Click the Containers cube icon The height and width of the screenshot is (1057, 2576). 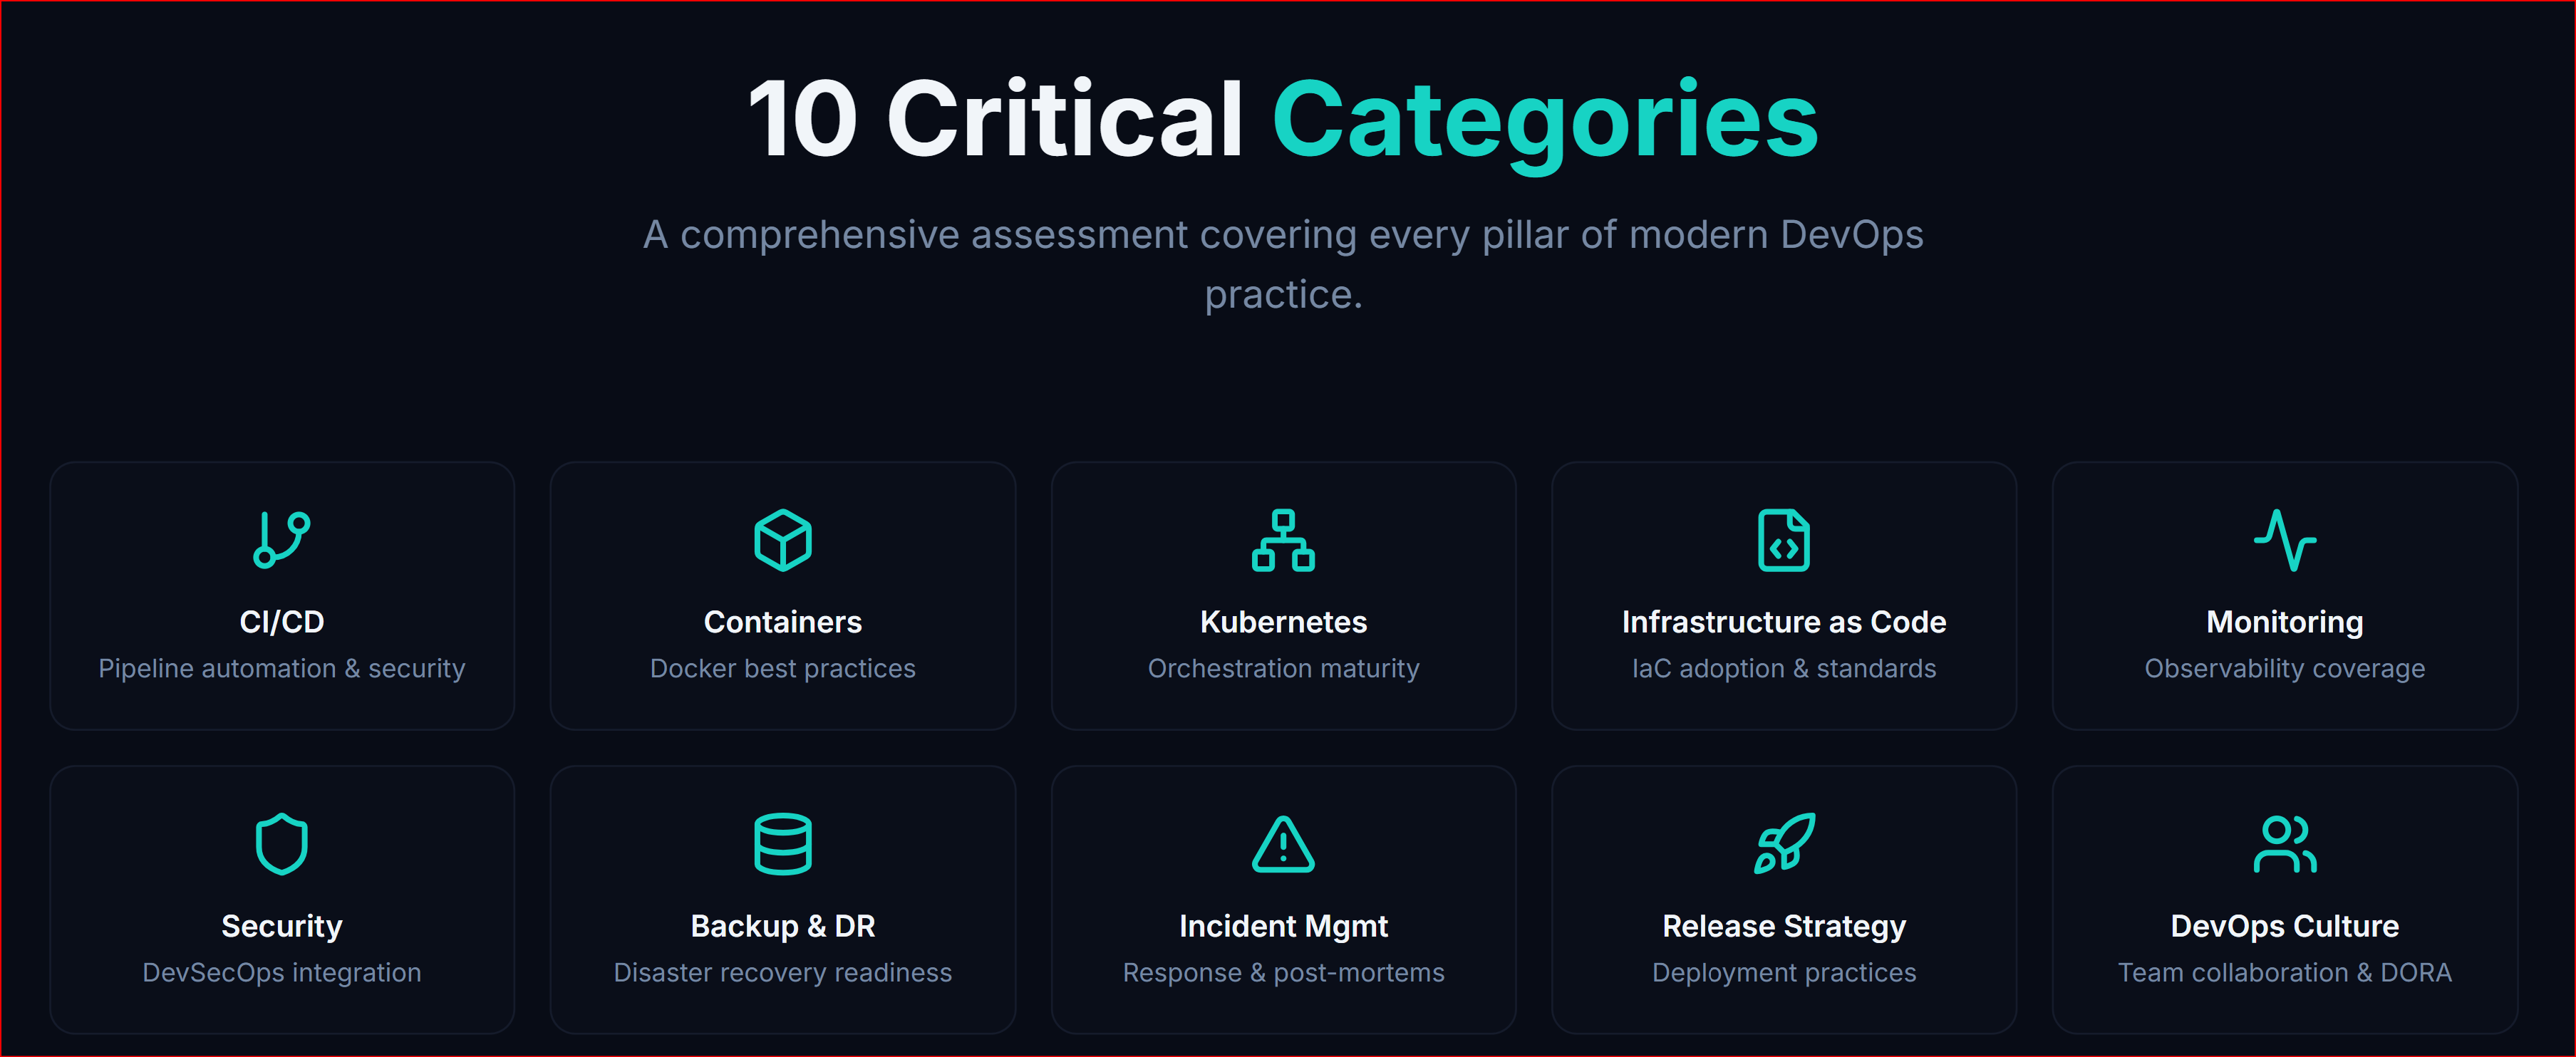click(x=783, y=540)
